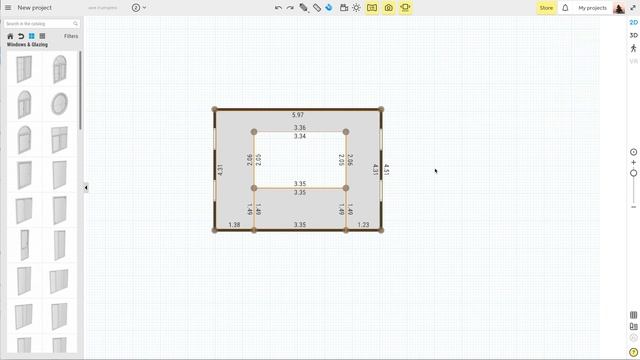Screen dimensions: 640x360
Task: Open the user profile avatar
Action: 619,8
